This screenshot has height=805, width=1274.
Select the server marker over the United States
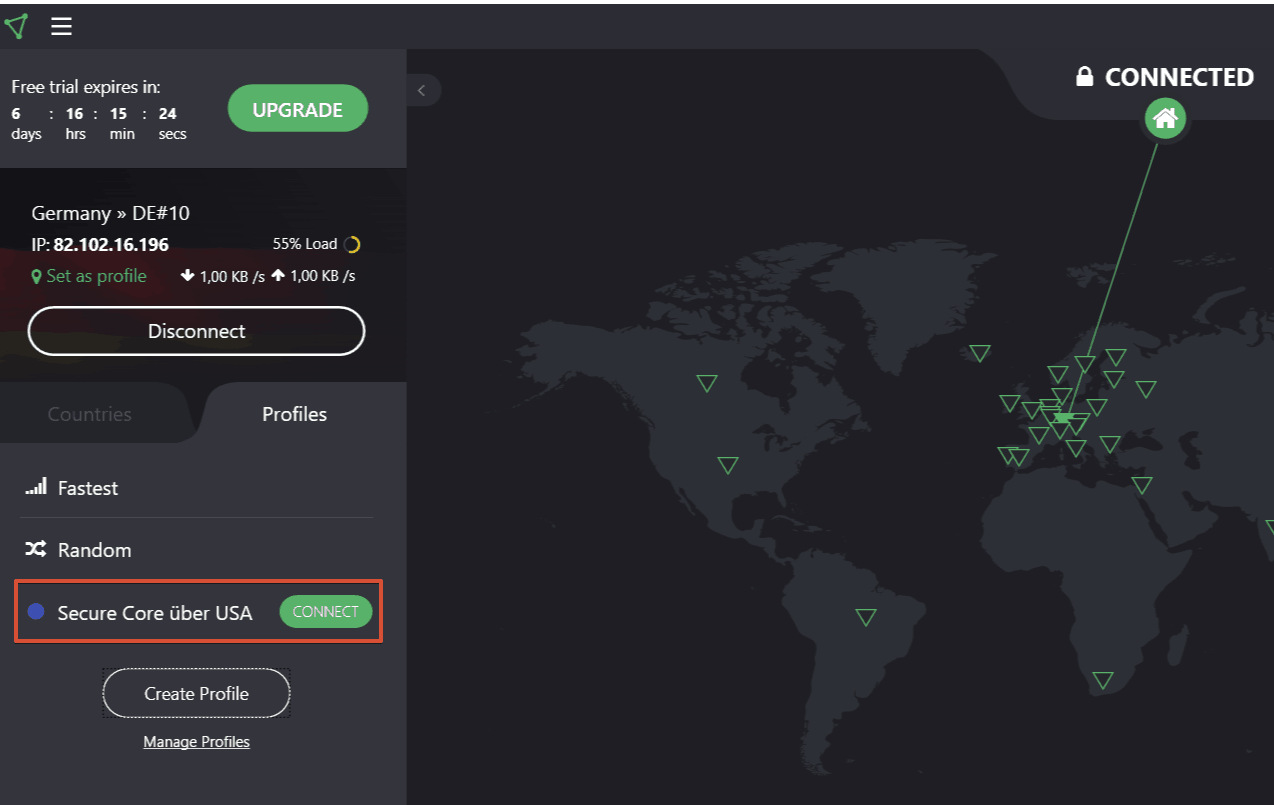click(x=728, y=465)
